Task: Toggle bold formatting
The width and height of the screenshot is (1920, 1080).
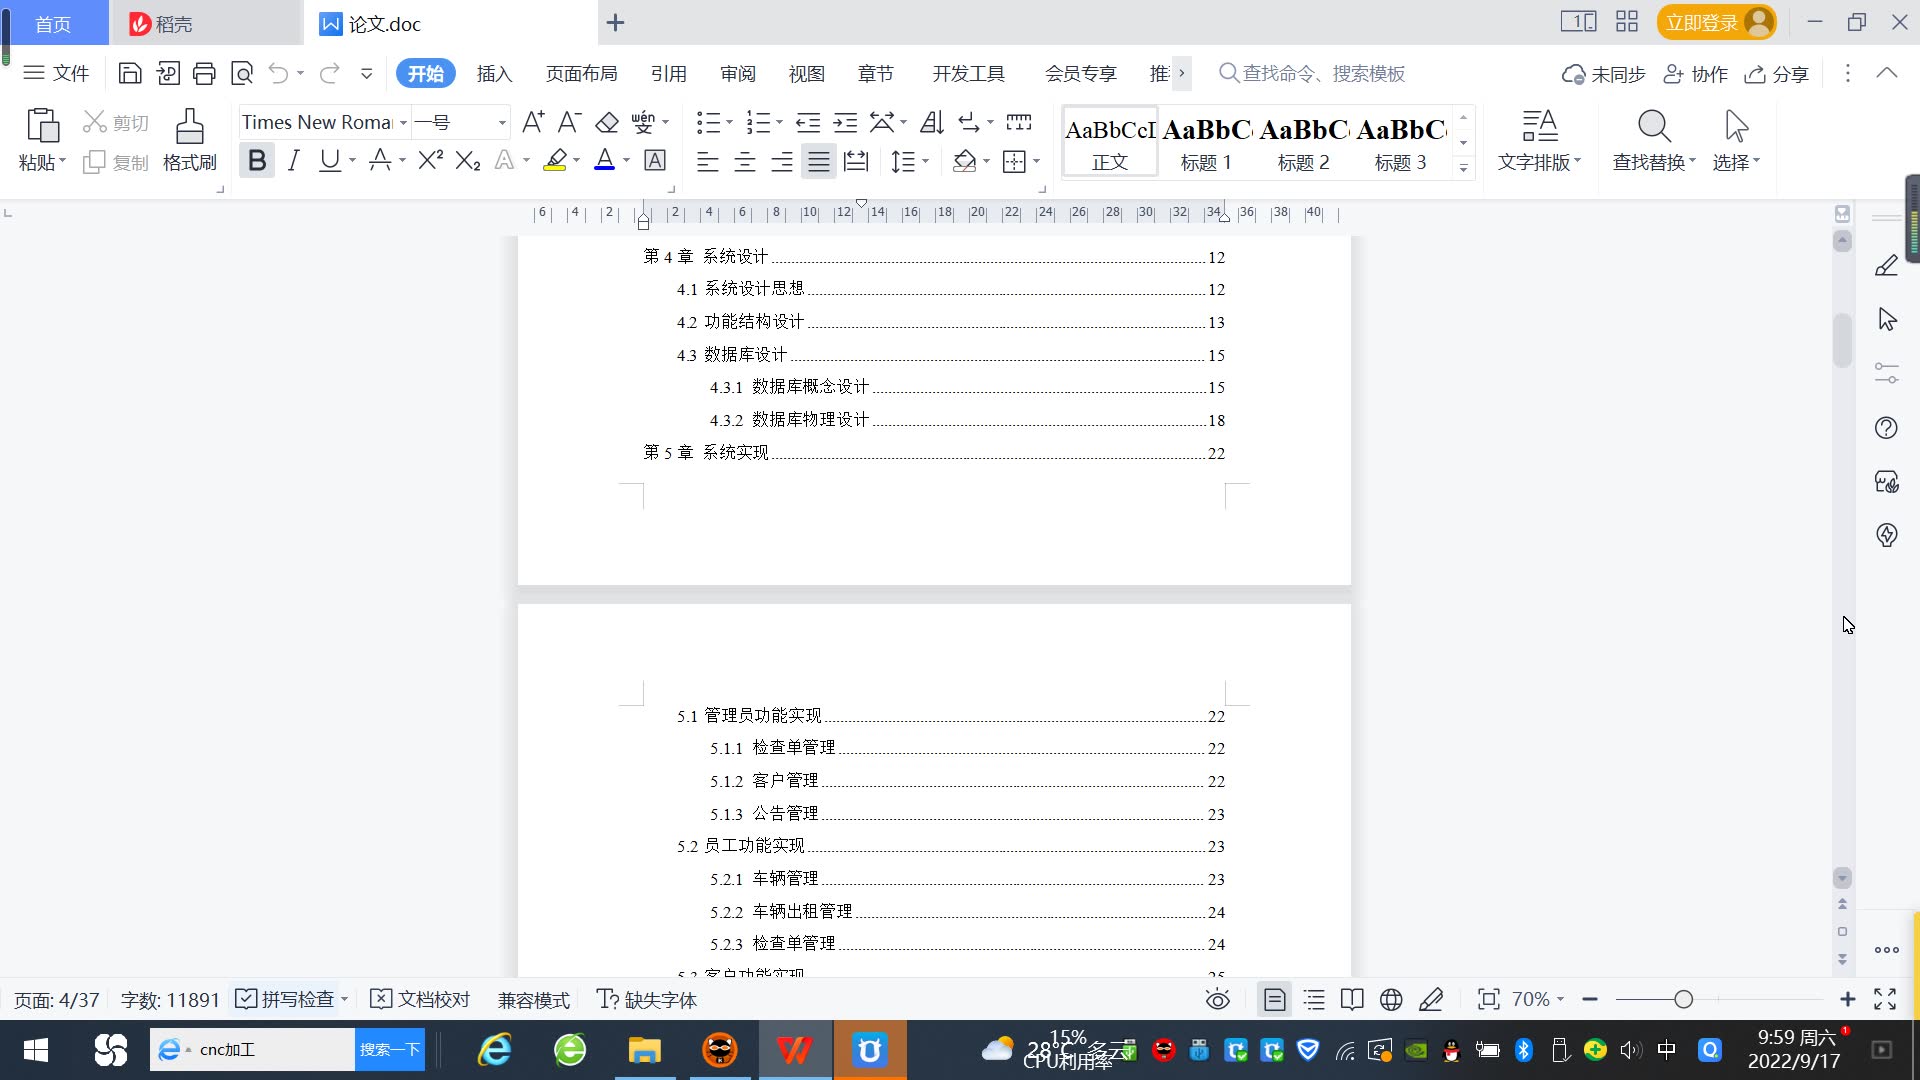Action: (257, 160)
